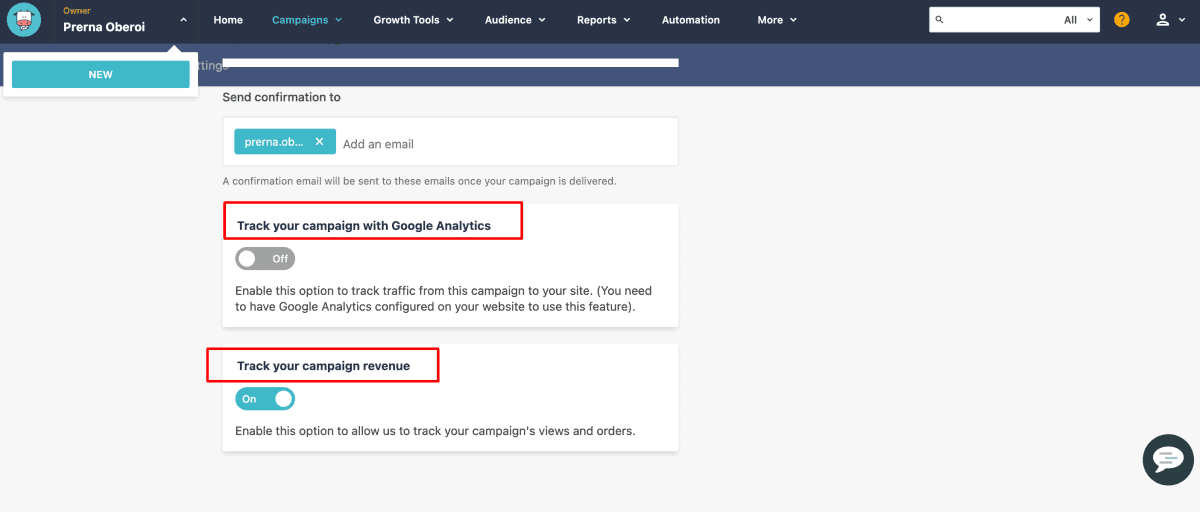Expand the Campaigns dropdown menu
The image size is (1200, 512).
tap(306, 20)
